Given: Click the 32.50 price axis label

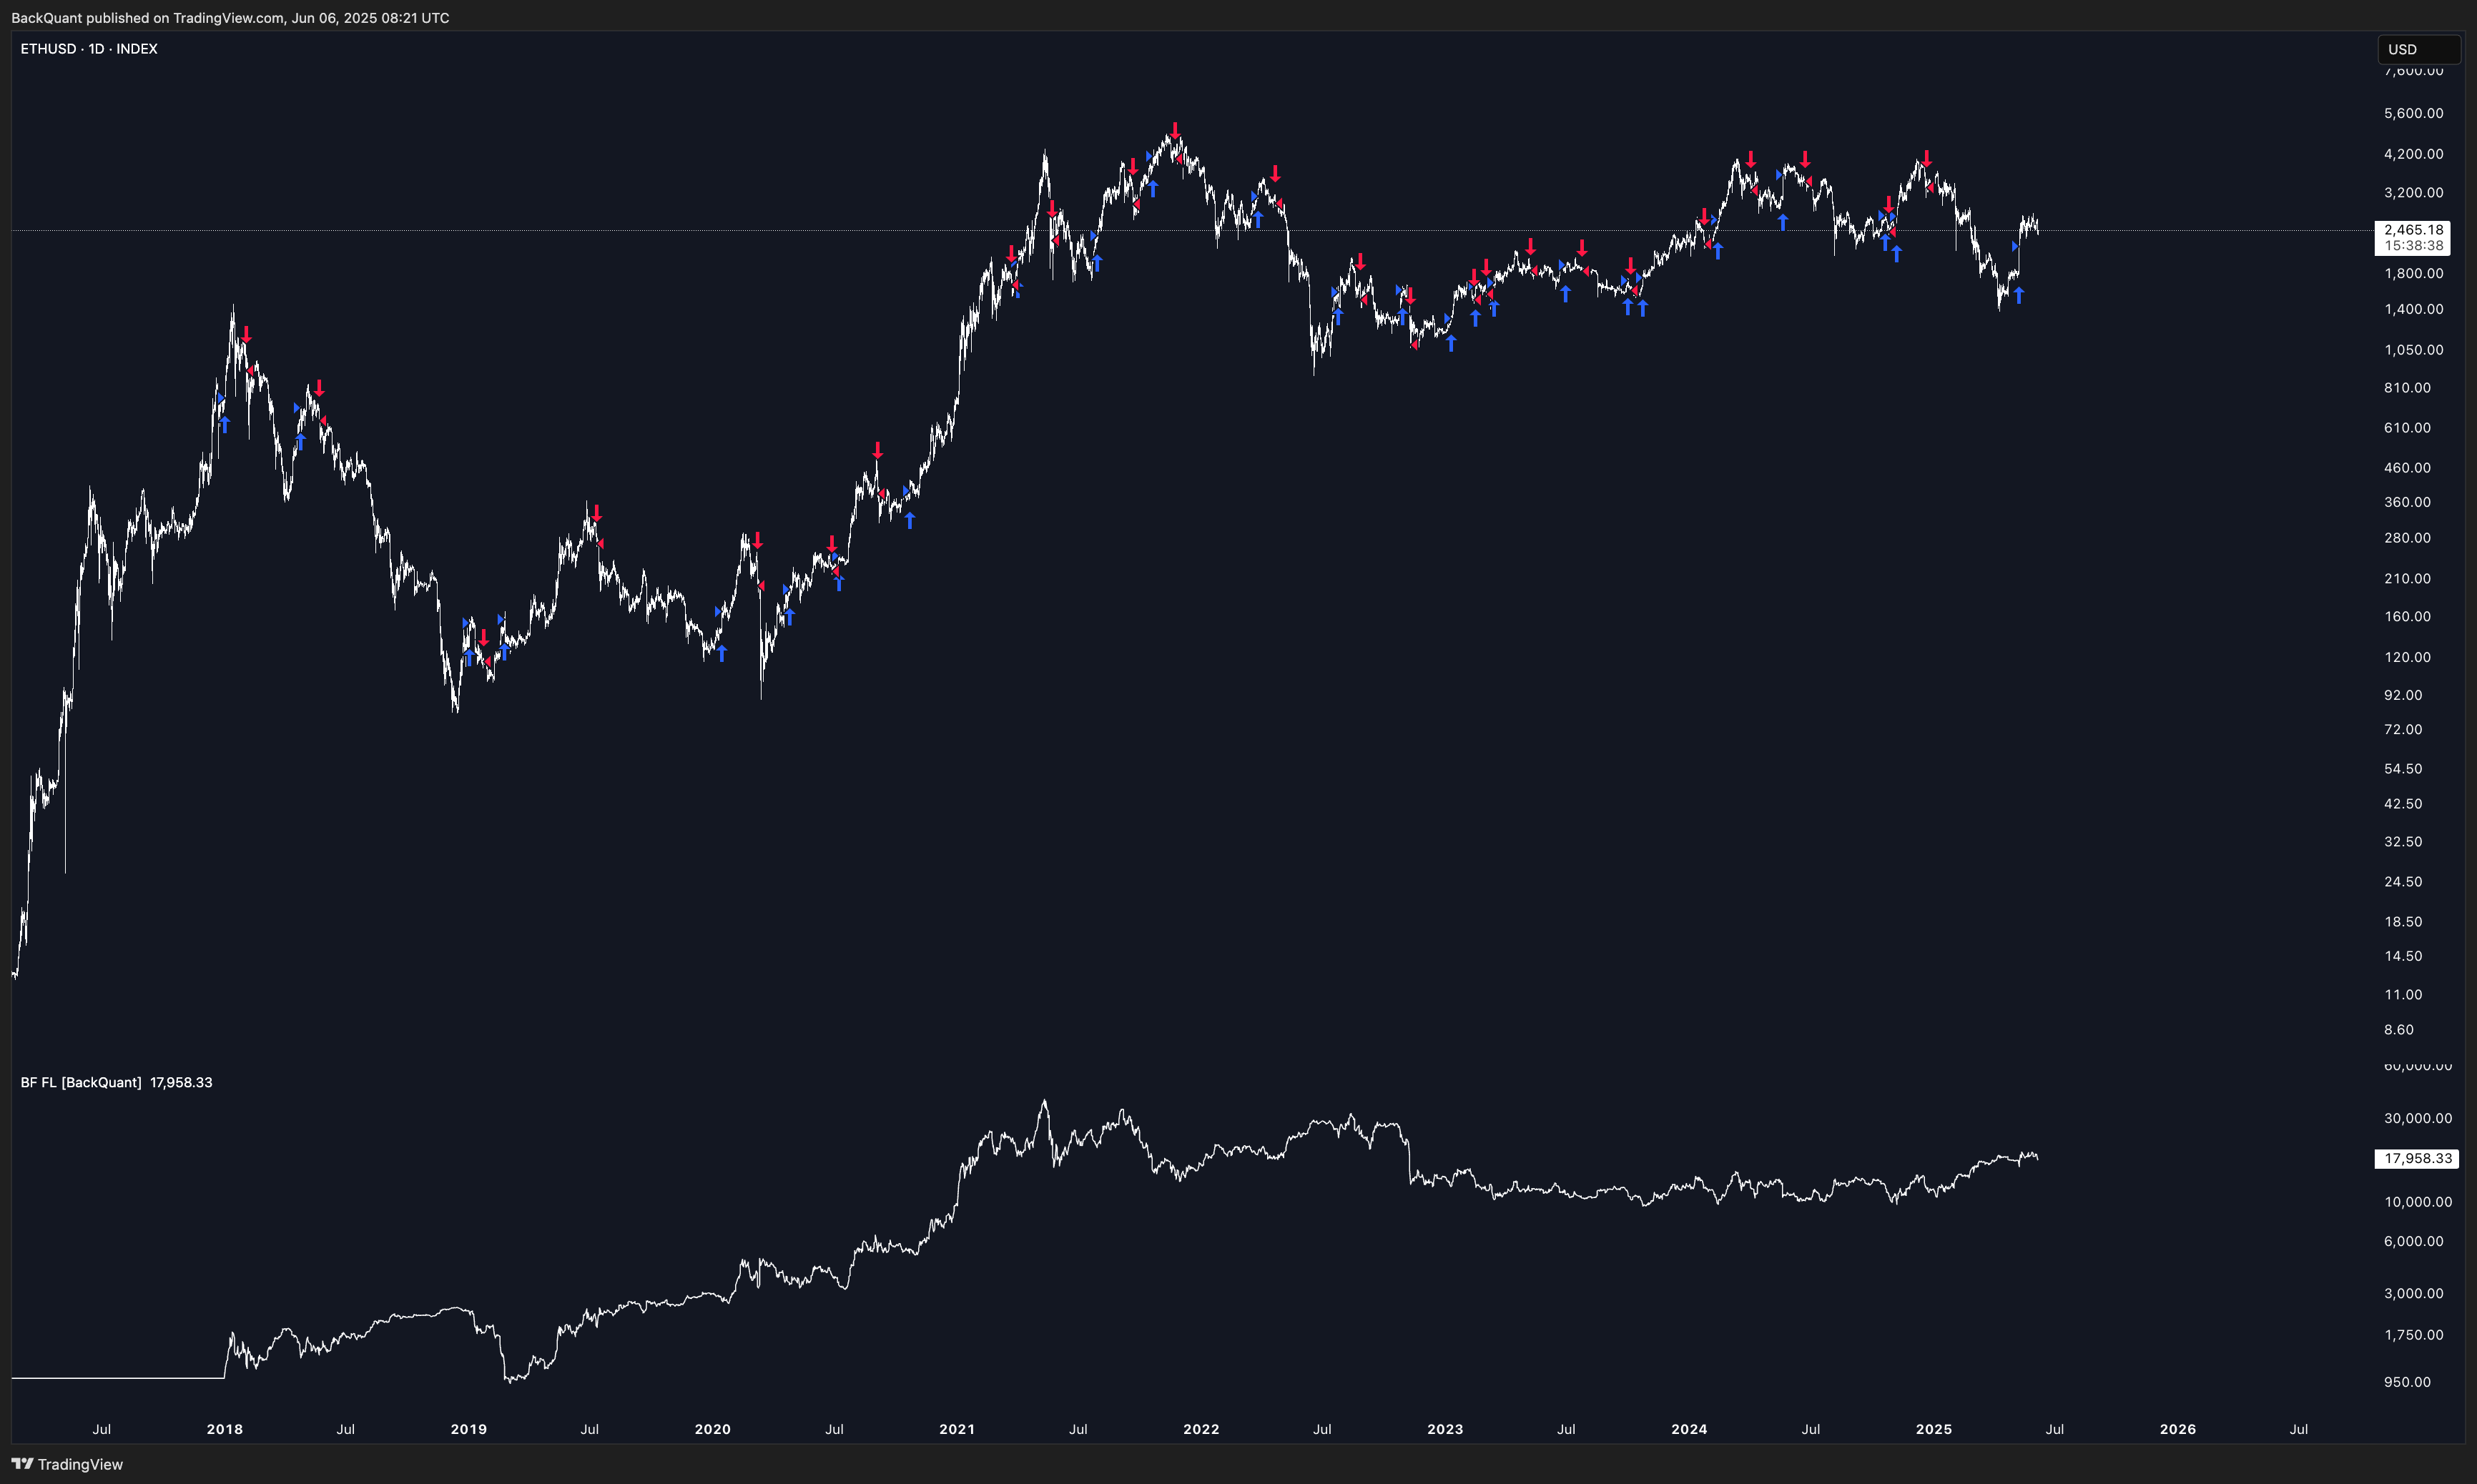Looking at the screenshot, I should click(2403, 841).
